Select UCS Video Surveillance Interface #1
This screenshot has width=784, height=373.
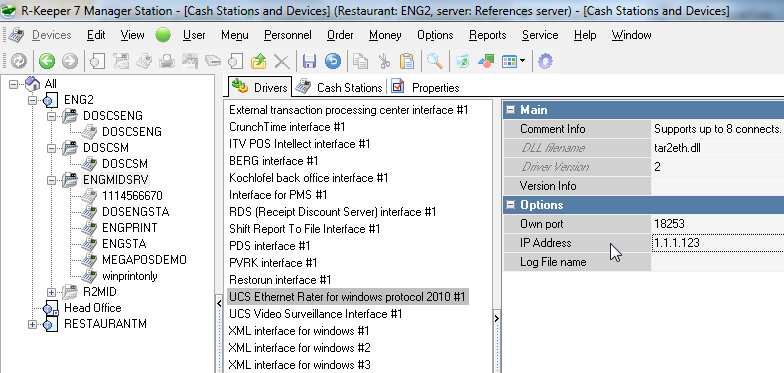[x=316, y=314]
